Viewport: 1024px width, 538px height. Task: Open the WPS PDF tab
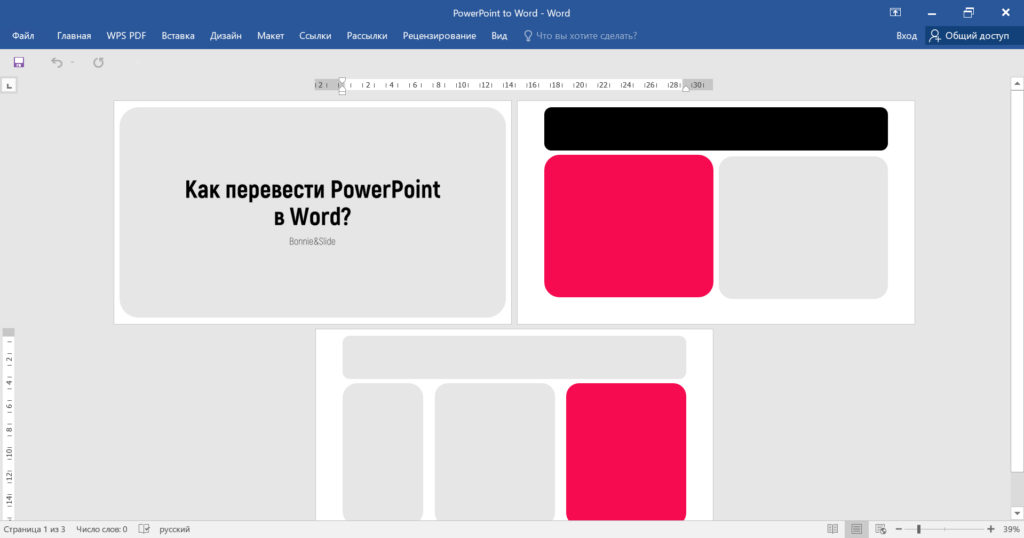[x=126, y=36]
